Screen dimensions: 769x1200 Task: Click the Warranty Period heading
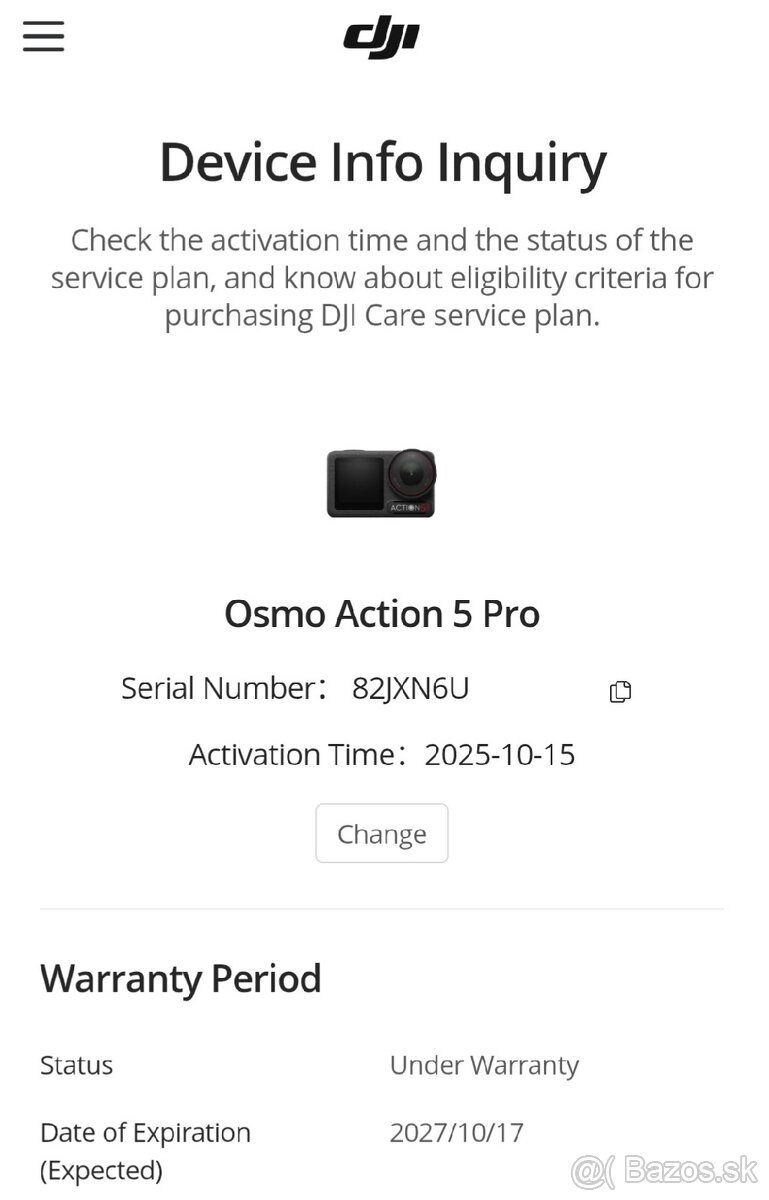click(x=180, y=979)
